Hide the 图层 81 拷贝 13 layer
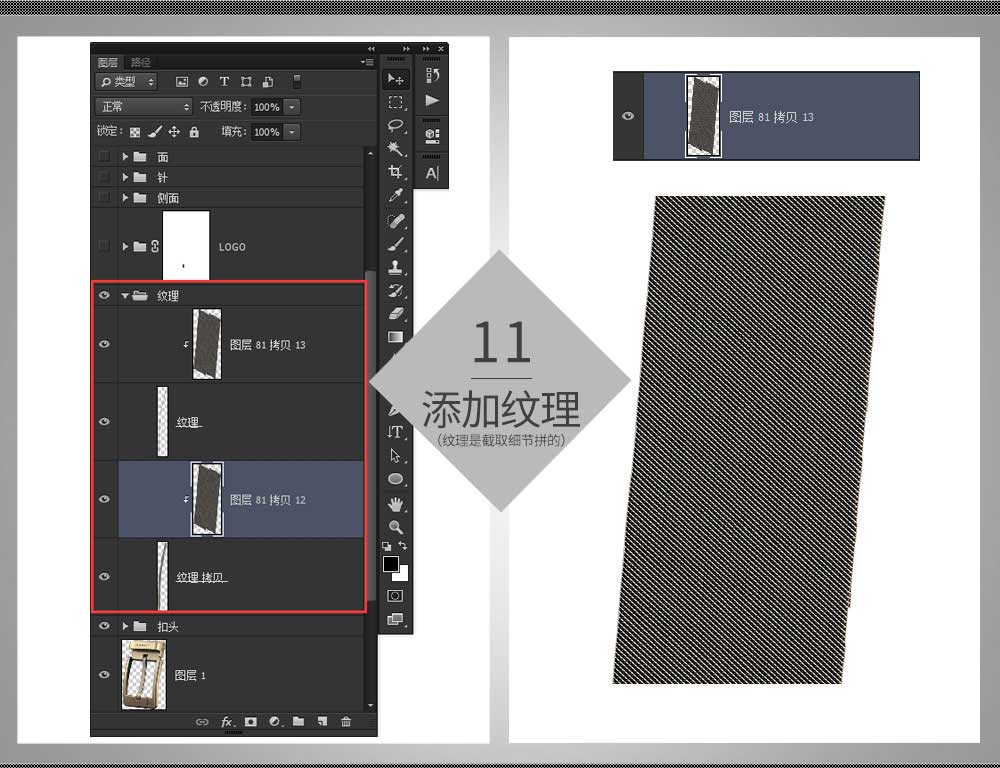The image size is (1000, 768). tap(104, 344)
